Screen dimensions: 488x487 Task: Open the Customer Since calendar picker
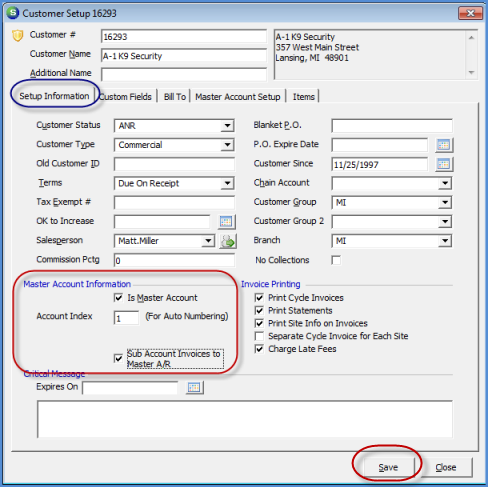444,164
